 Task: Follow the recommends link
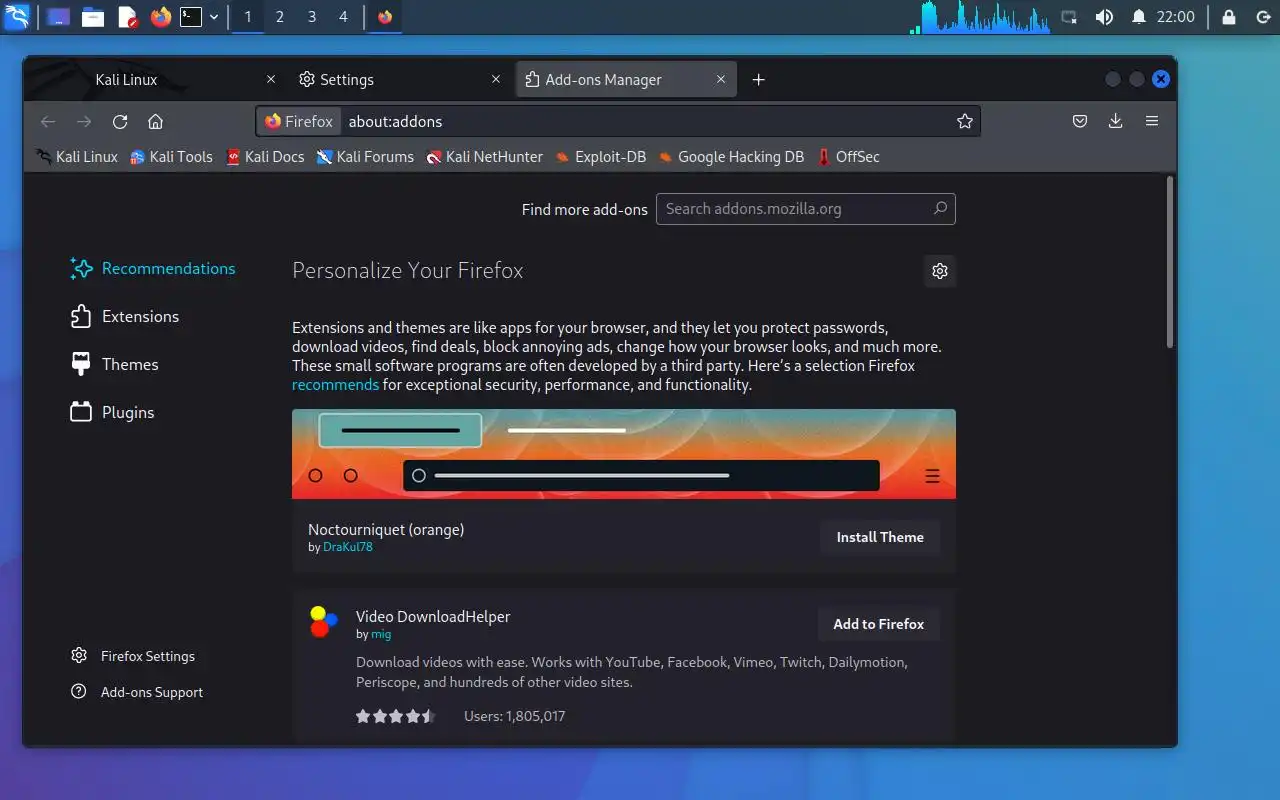335,385
